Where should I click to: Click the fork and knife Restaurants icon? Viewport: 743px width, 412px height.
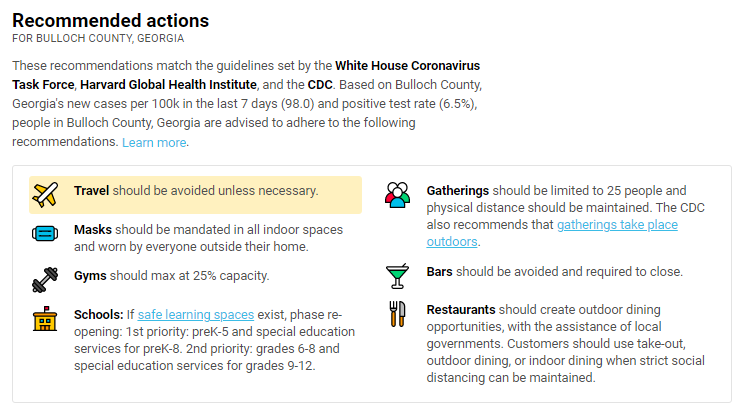398,314
